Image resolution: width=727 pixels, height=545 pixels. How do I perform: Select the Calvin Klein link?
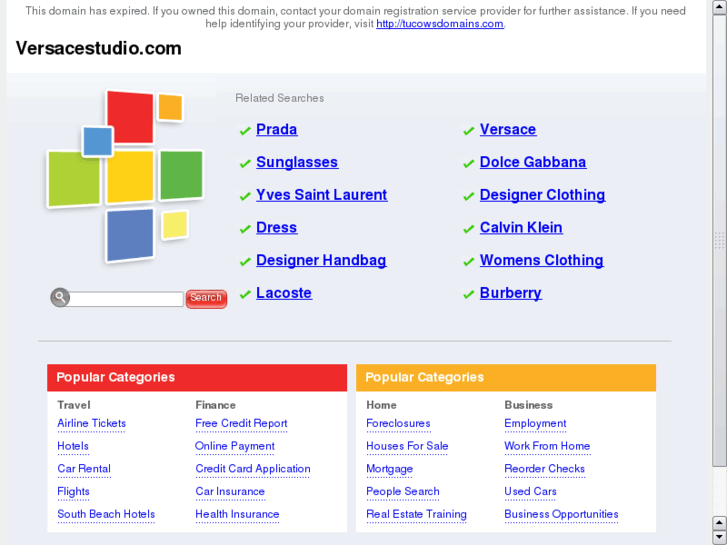point(521,228)
